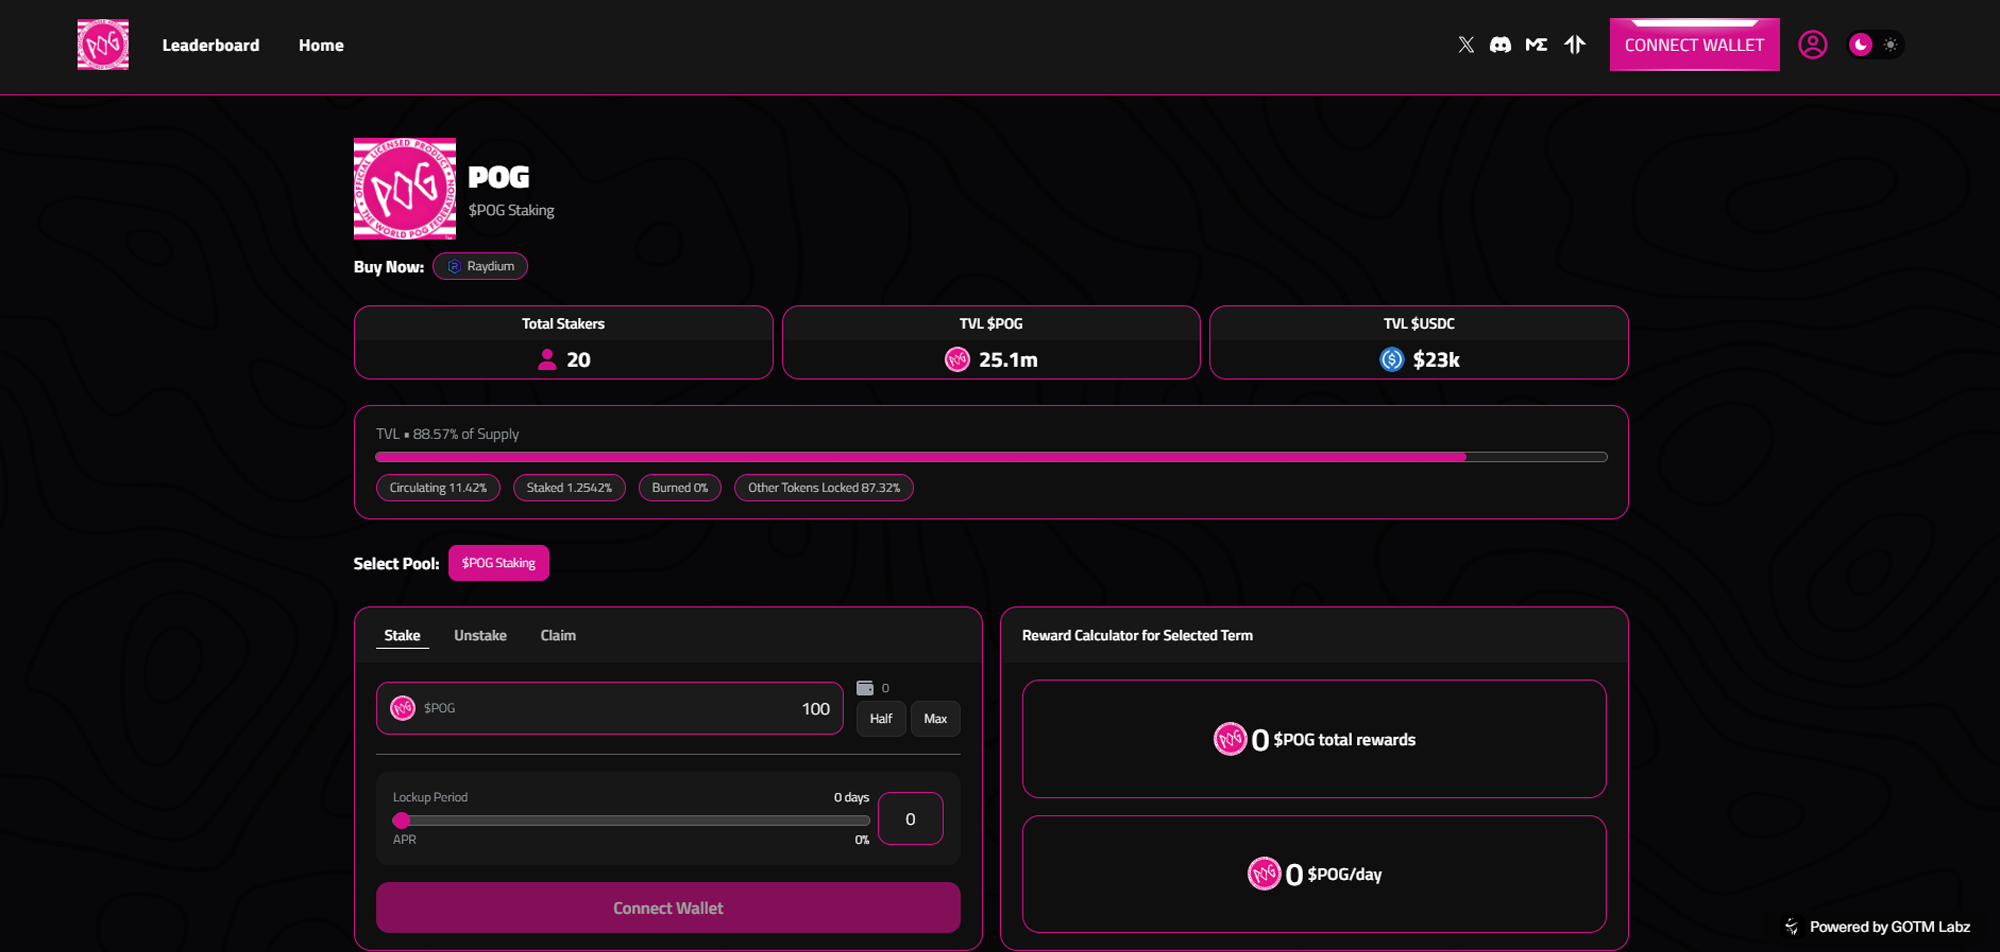Toggle the Burned 0% supply filter

click(679, 487)
